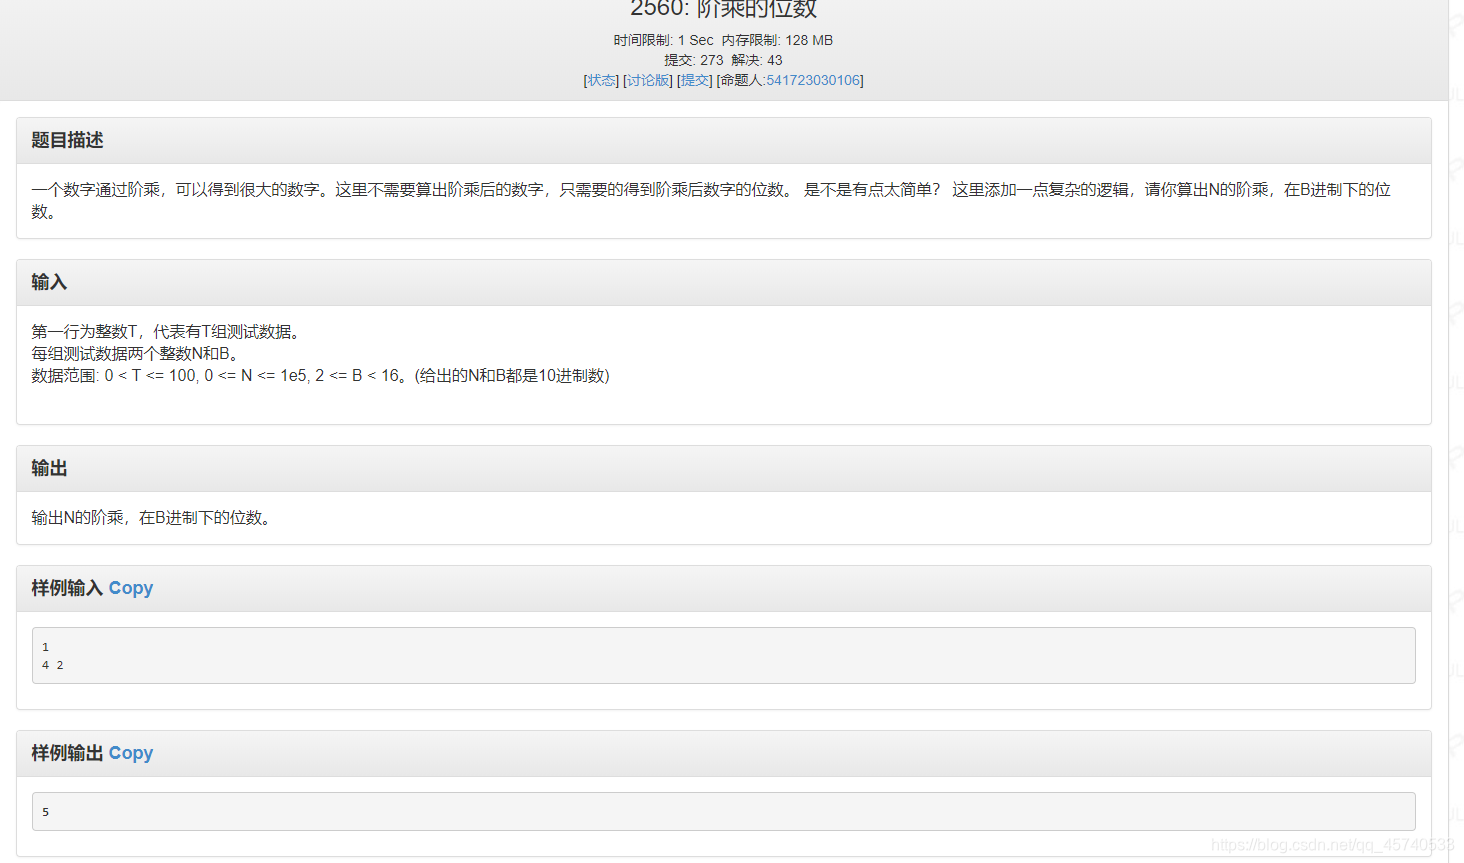Click the problem title 2560: 阶乘的位数
Viewport: 1464px width, 863px height.
tap(724, 9)
